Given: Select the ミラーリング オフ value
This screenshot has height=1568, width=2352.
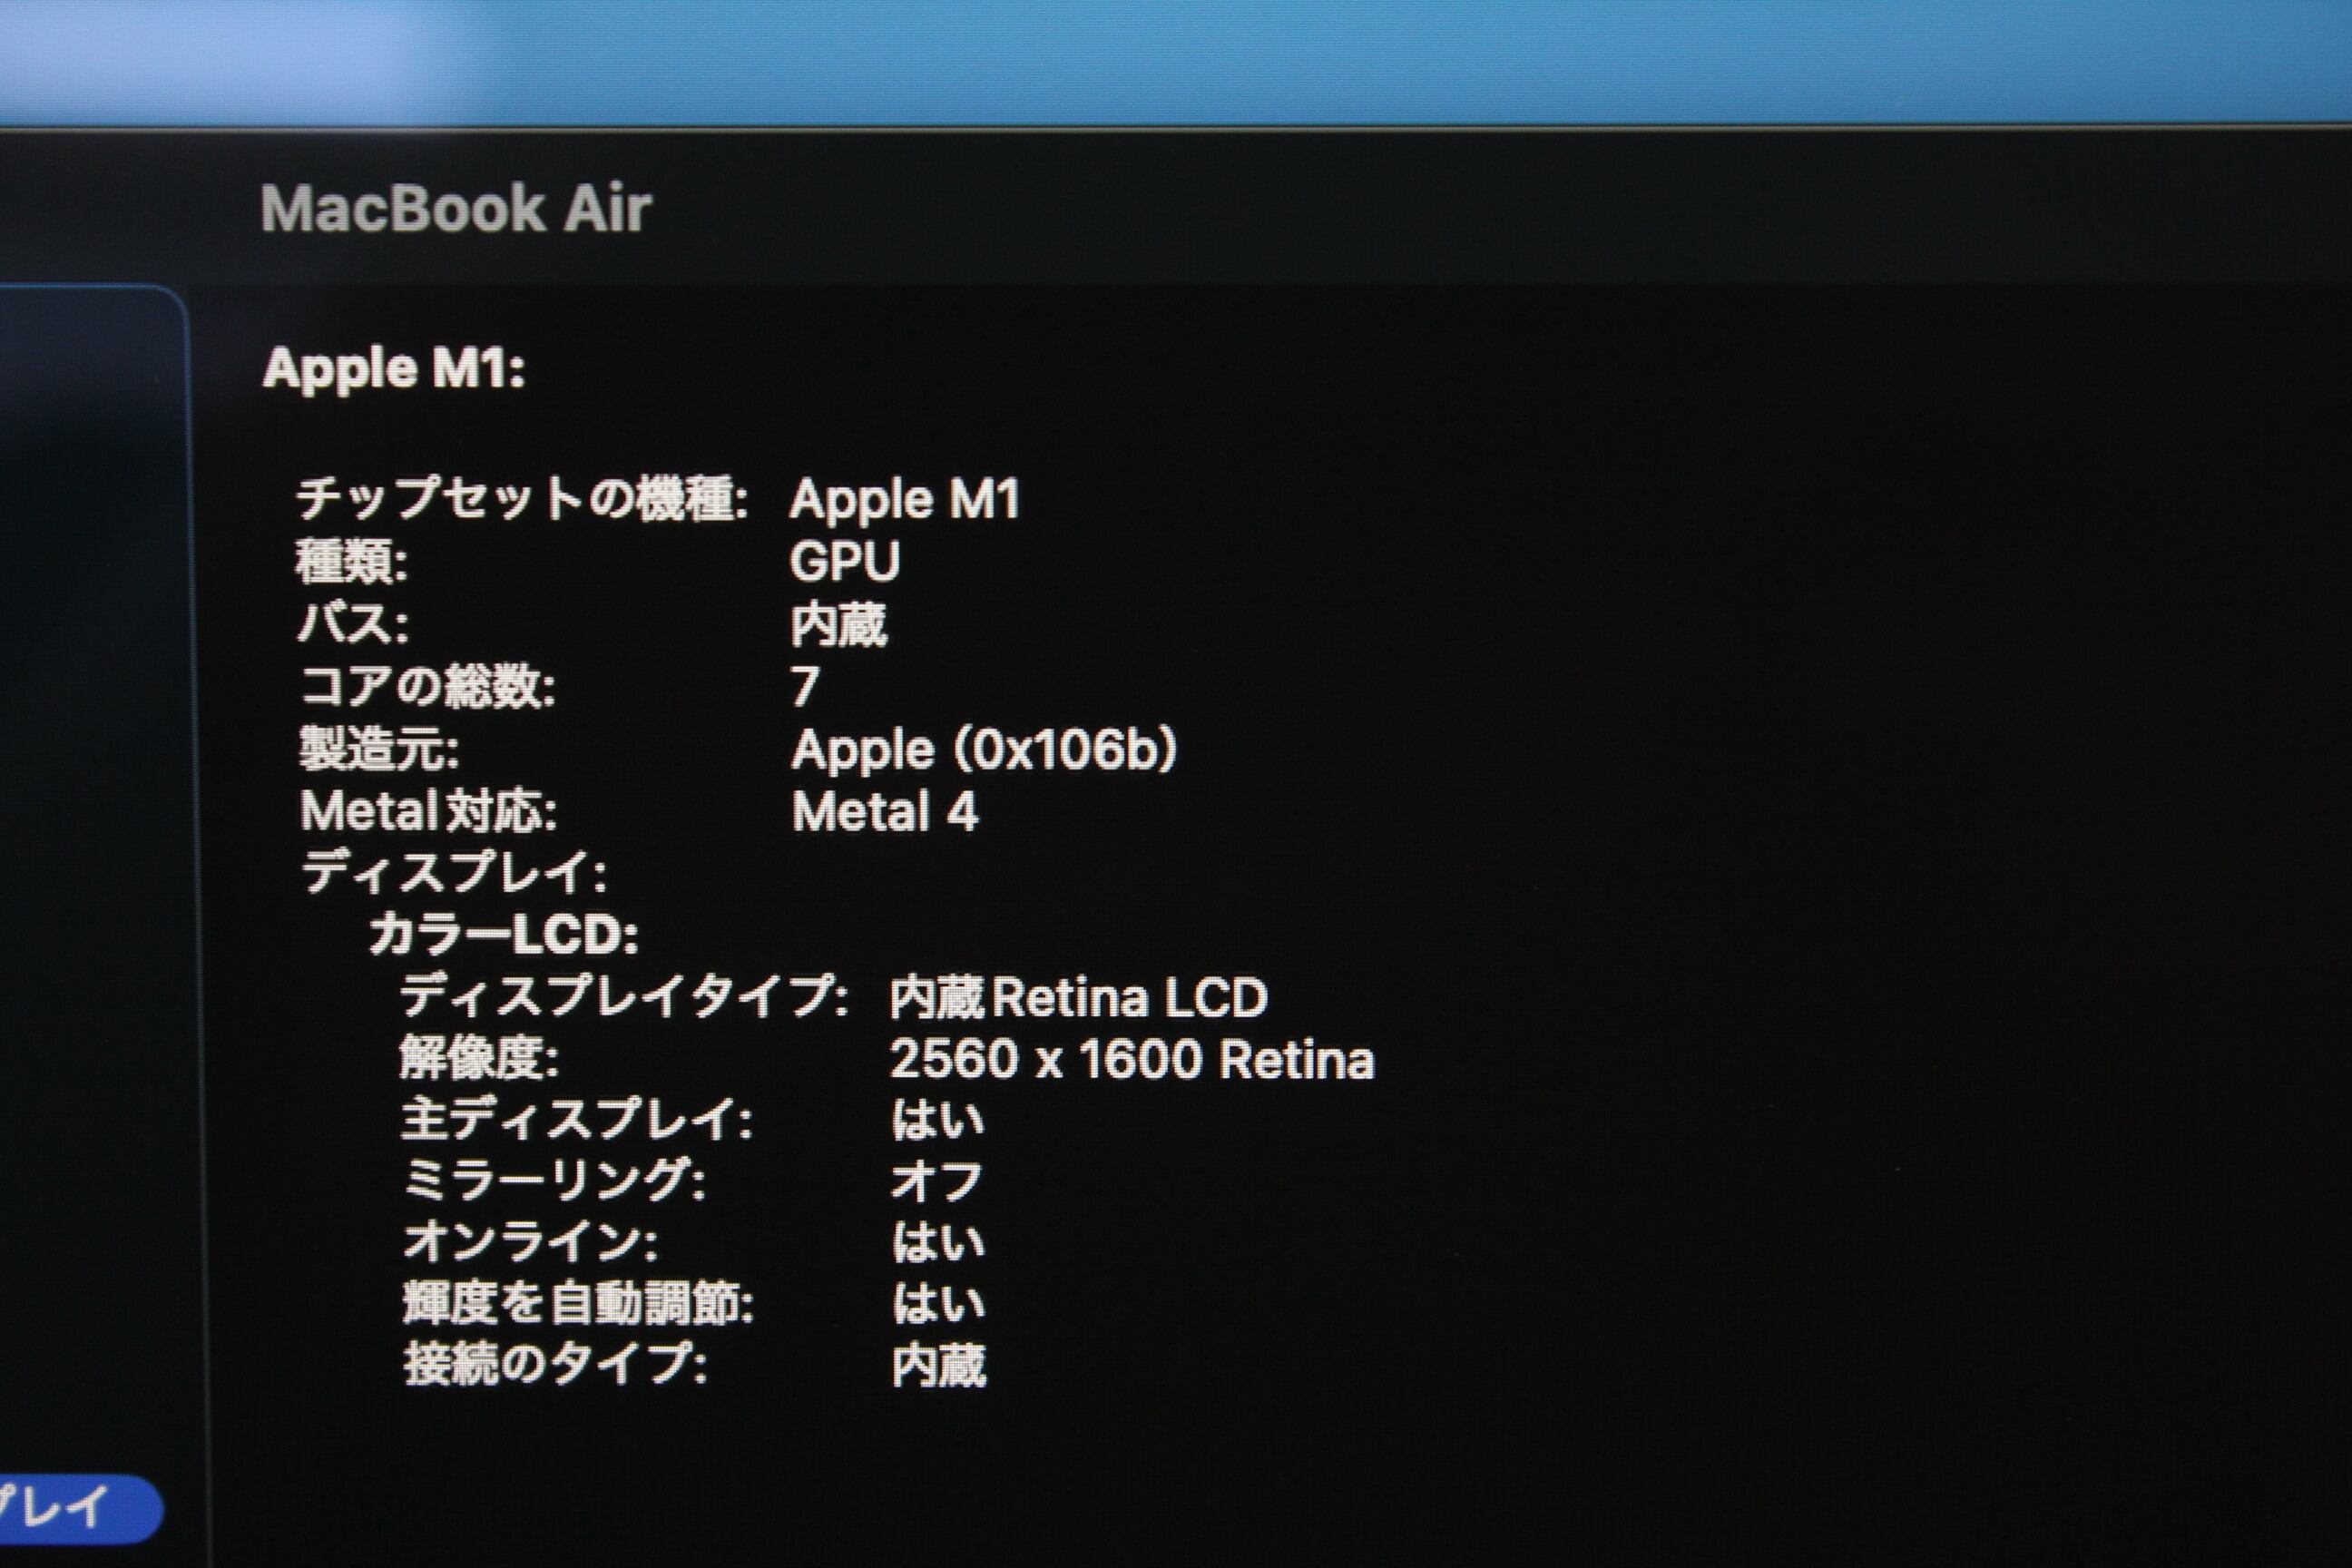Looking at the screenshot, I should coord(937,1181).
